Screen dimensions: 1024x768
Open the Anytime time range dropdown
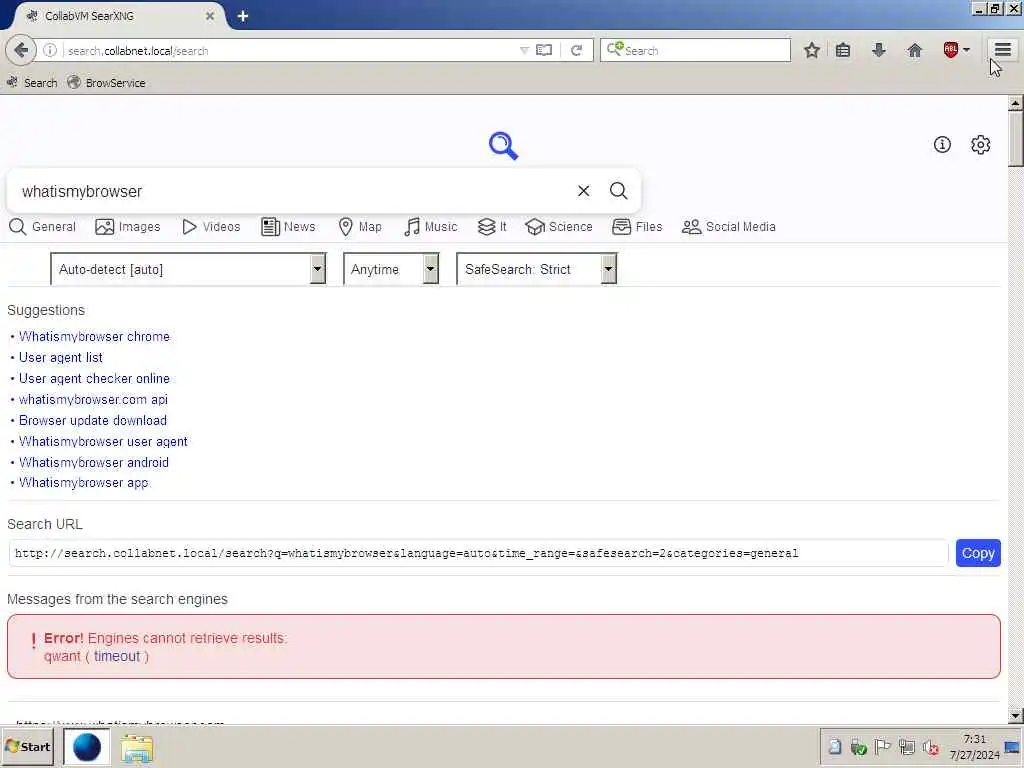(x=391, y=269)
